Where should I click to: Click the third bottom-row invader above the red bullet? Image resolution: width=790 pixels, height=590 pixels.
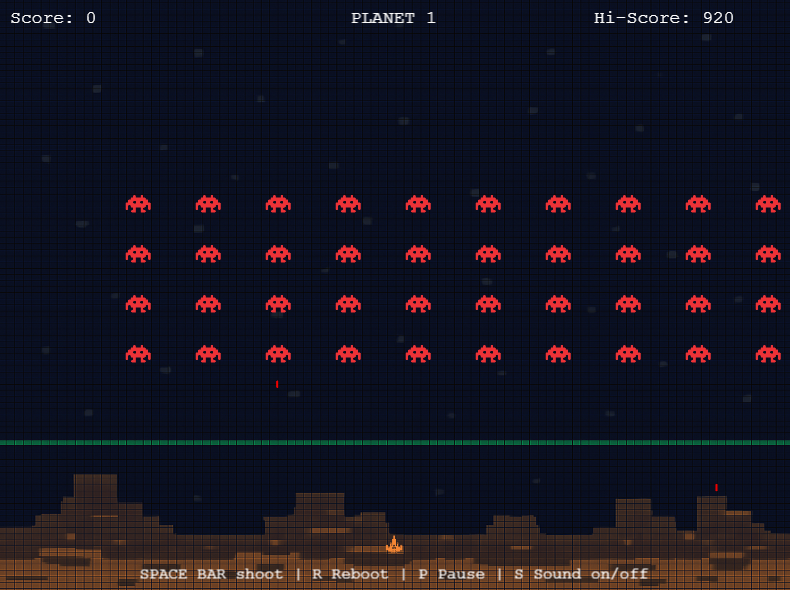tap(278, 354)
